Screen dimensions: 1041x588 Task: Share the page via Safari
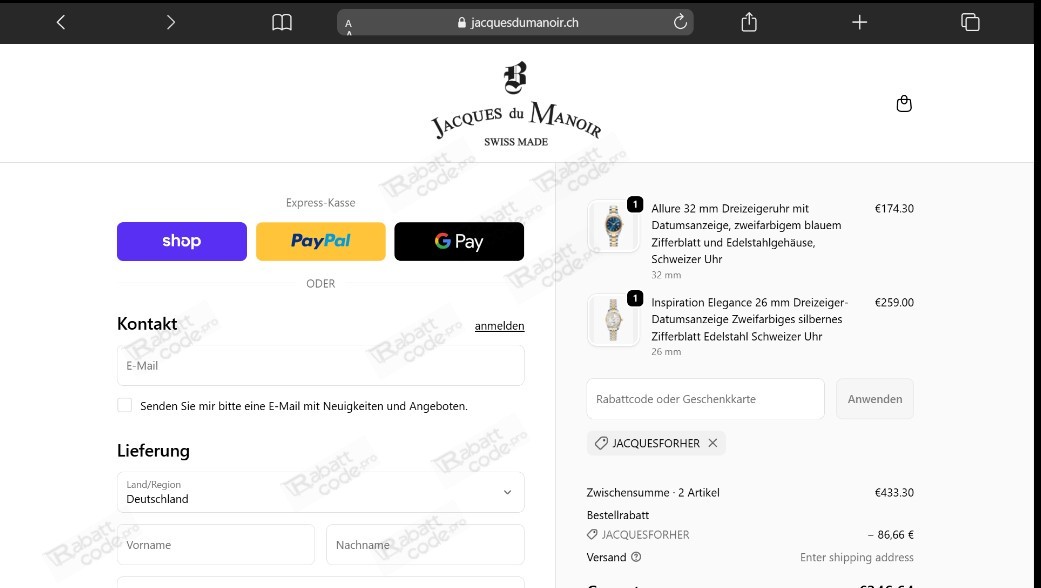pyautogui.click(x=748, y=21)
